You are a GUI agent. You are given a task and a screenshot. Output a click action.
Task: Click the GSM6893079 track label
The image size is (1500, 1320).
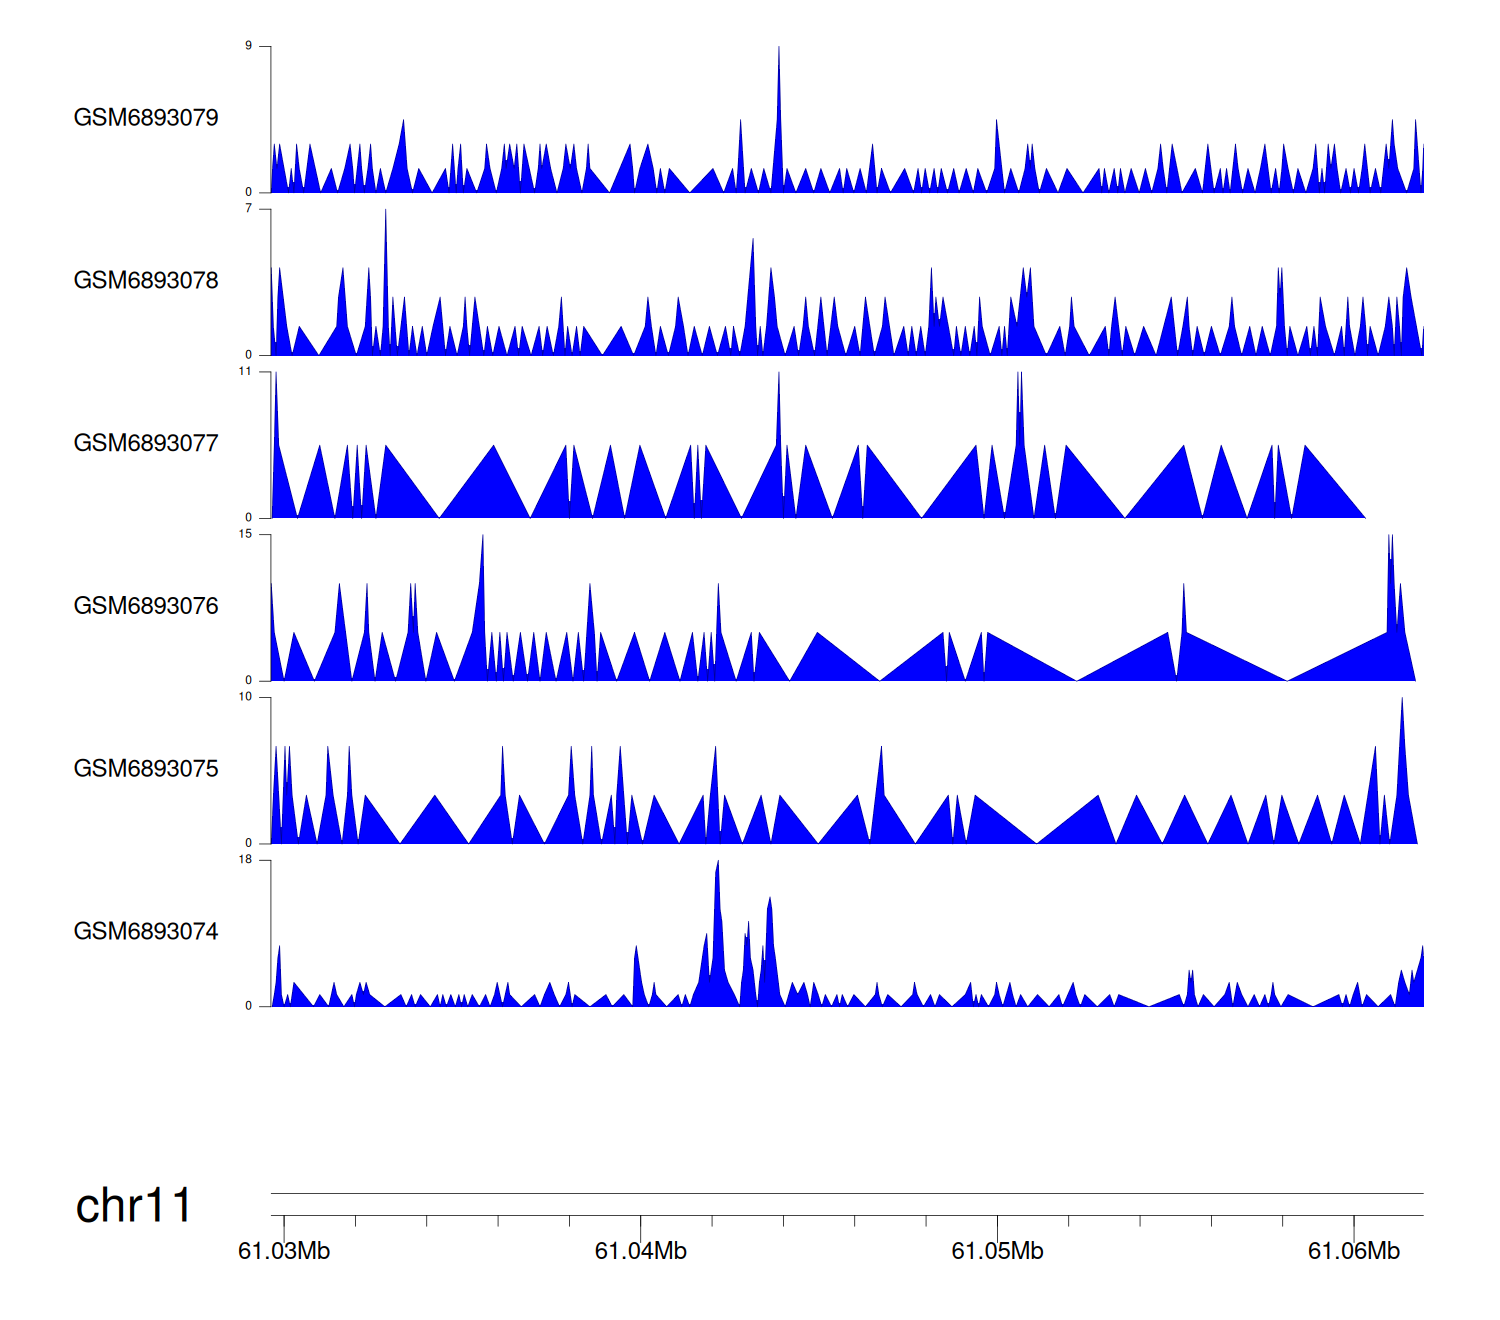tap(146, 118)
